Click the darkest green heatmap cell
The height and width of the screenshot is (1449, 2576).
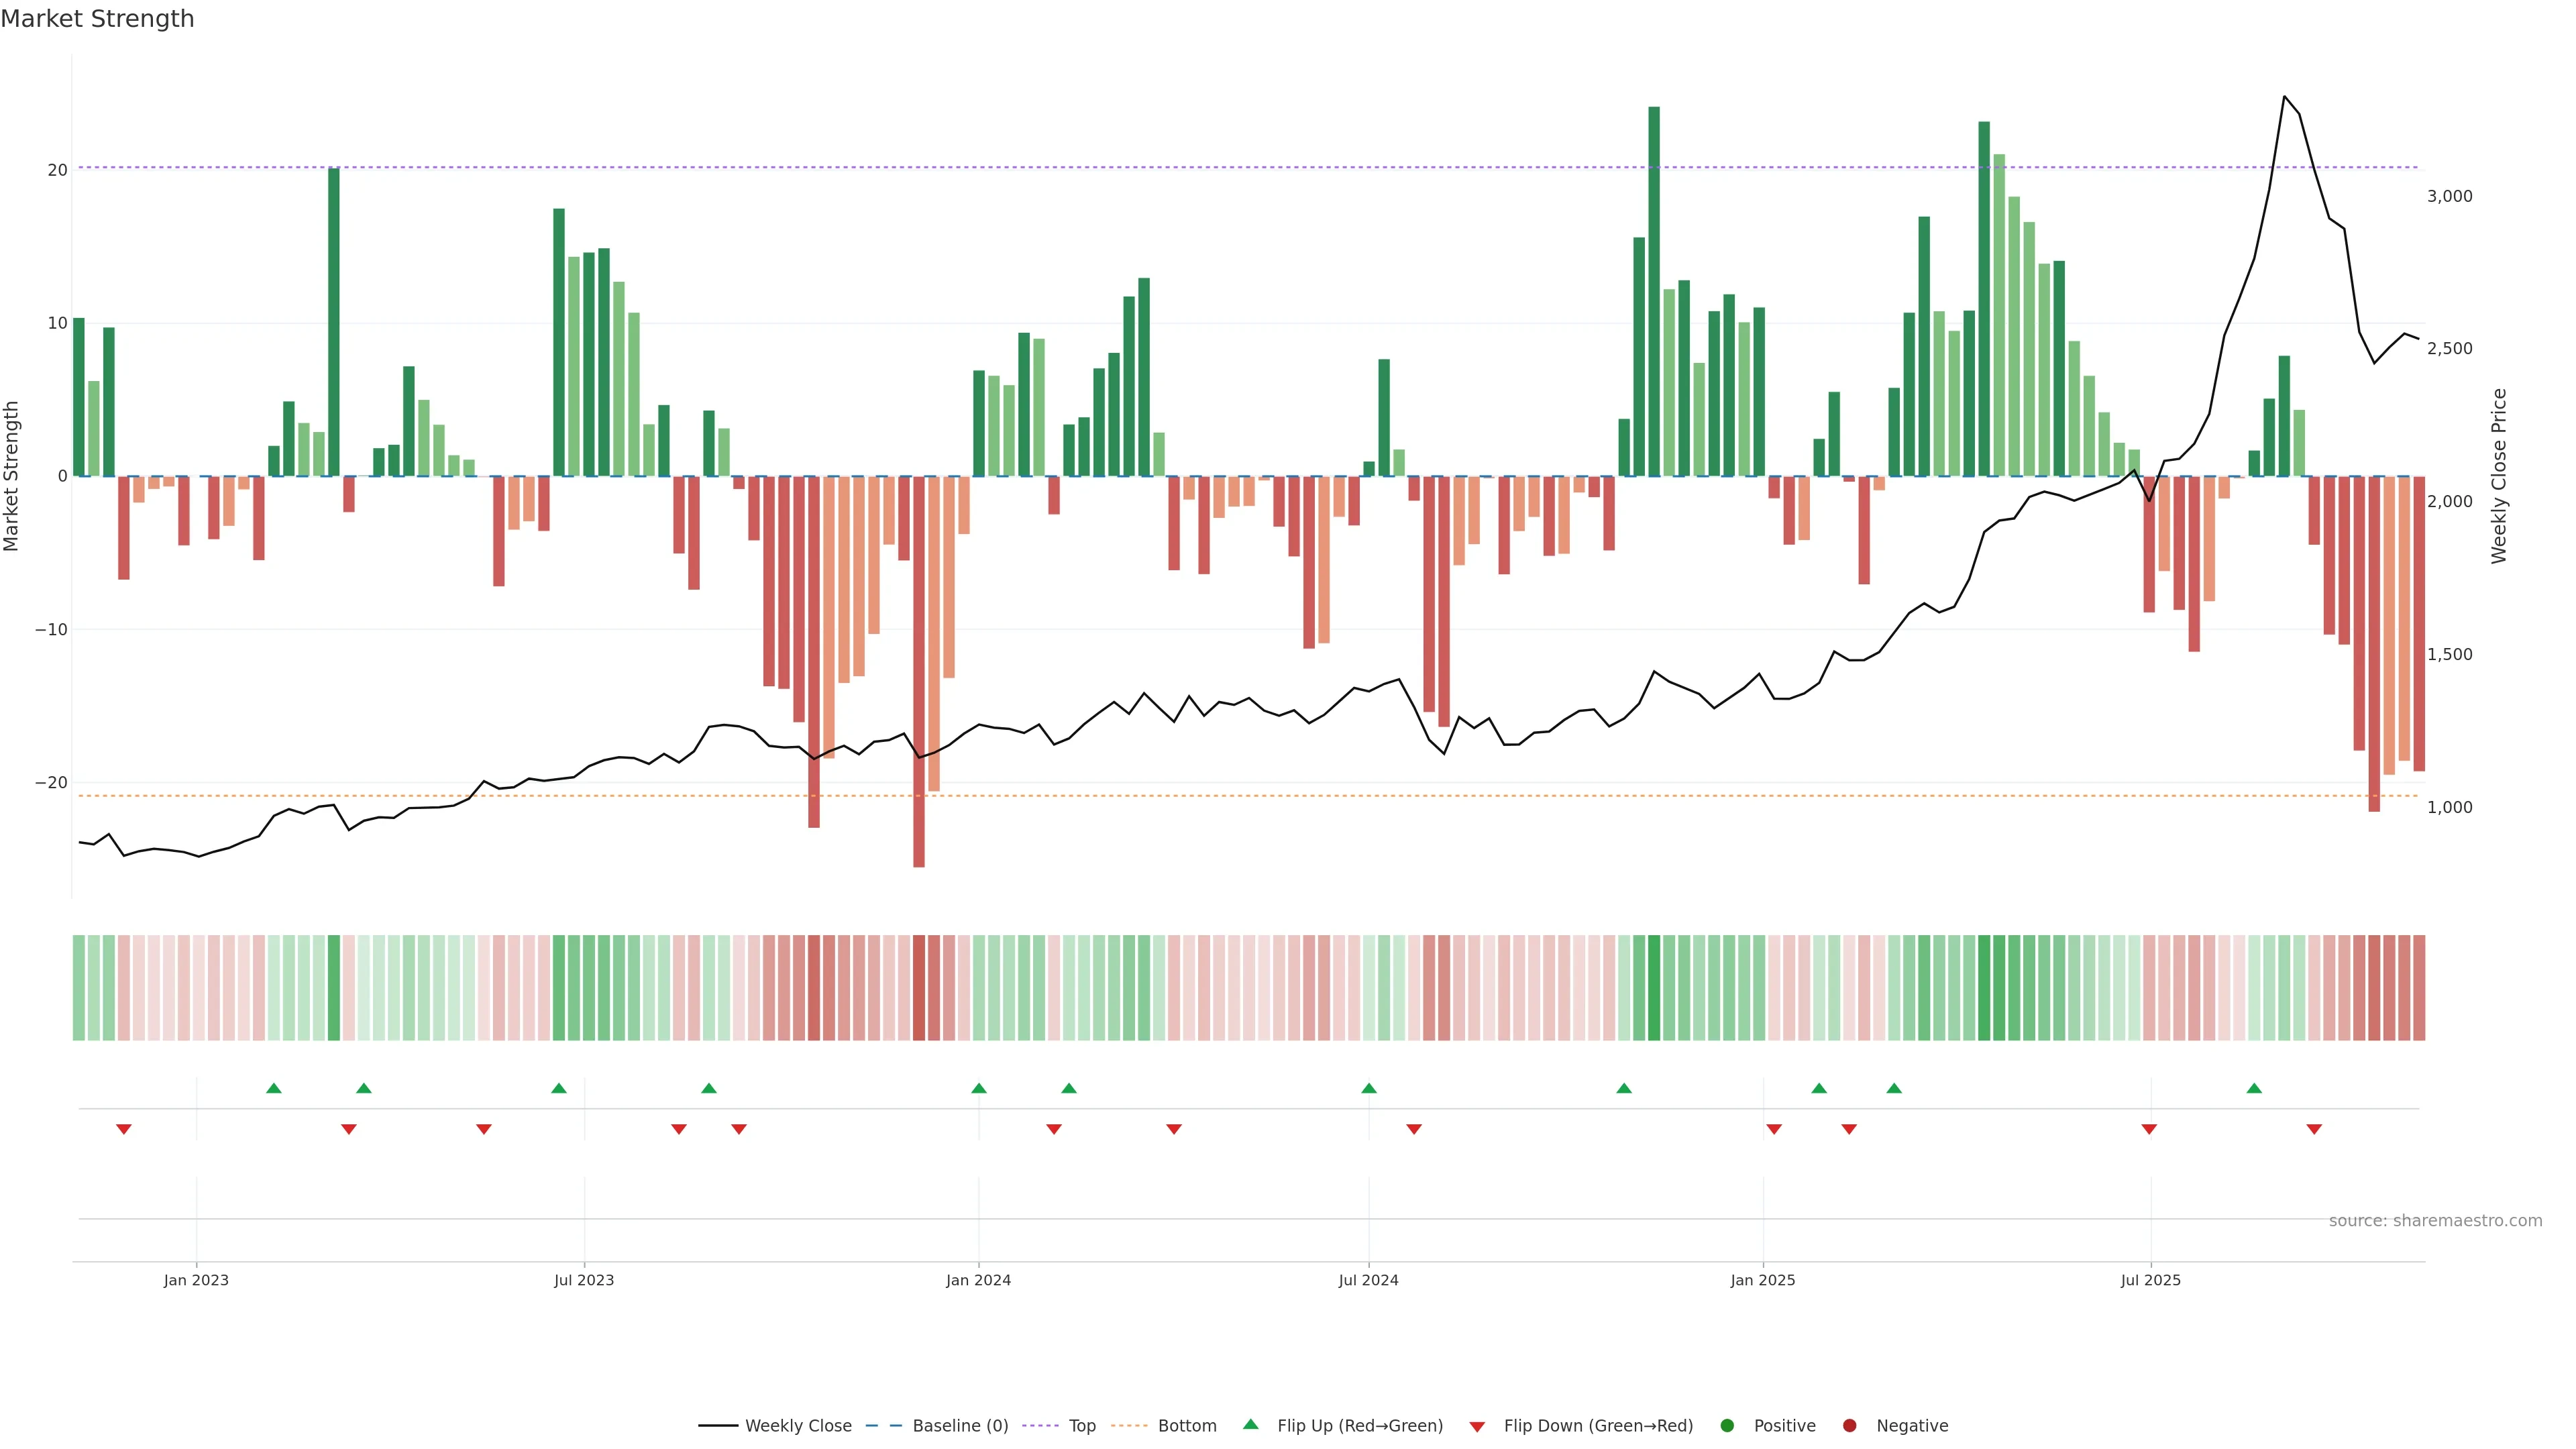pos(1654,988)
